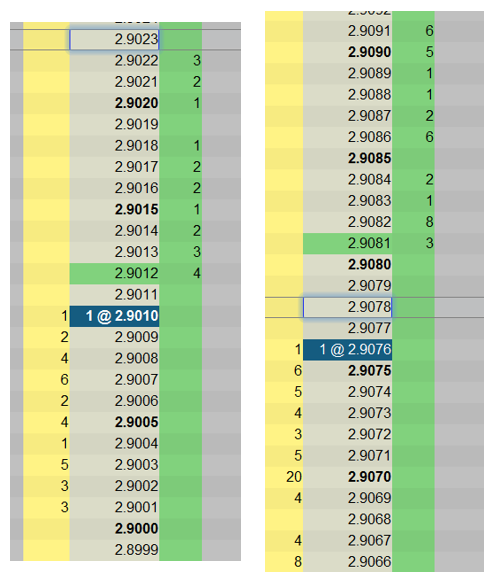The height and width of the screenshot is (586, 504).
Task: Click price 2.9088 in the ladder
Action: (x=370, y=95)
